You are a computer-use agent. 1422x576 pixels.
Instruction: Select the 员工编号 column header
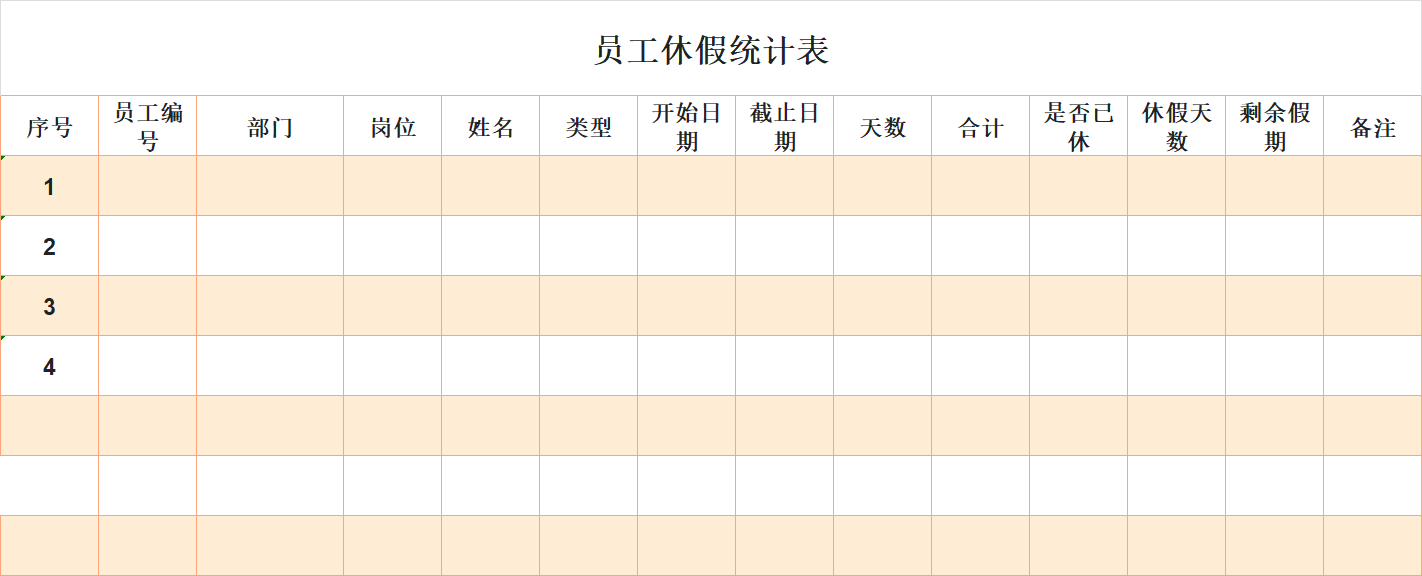click(146, 126)
